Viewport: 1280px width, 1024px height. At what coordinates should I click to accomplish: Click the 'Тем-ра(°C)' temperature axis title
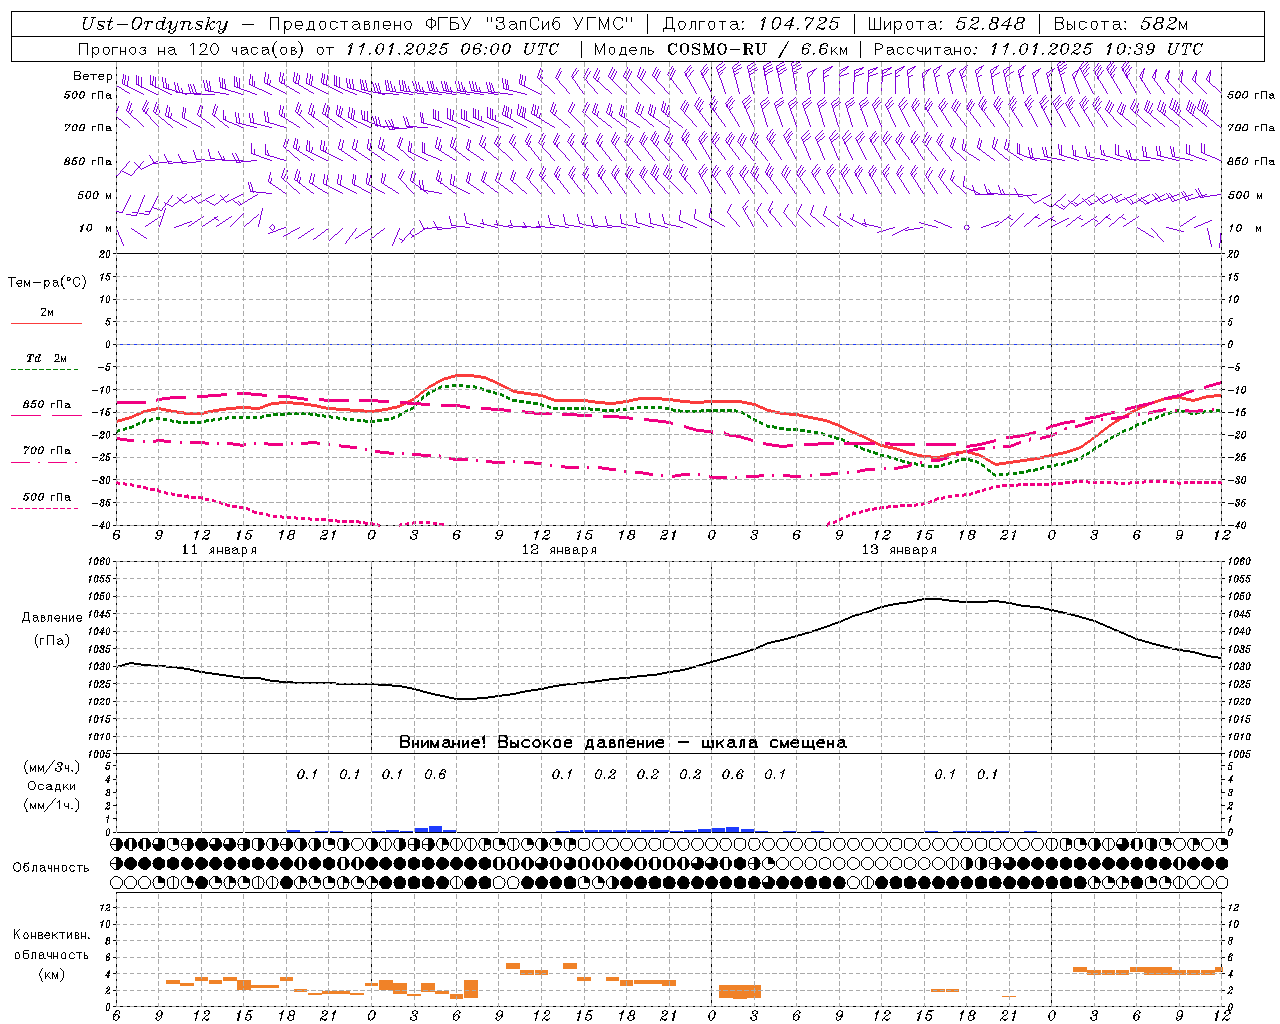click(x=47, y=283)
